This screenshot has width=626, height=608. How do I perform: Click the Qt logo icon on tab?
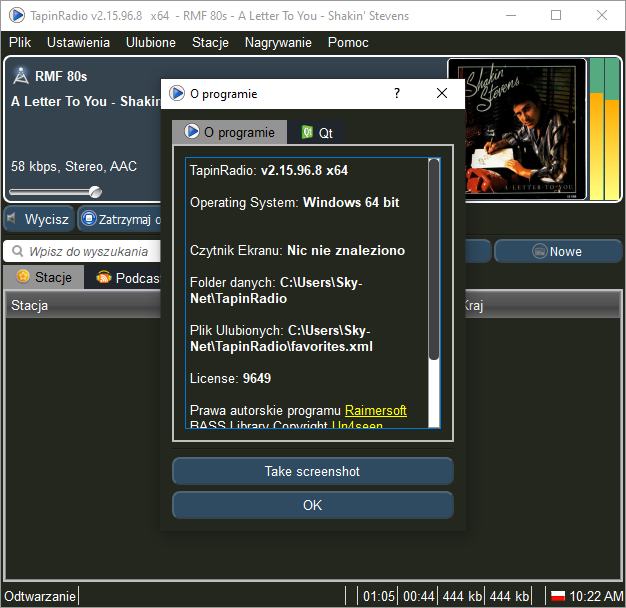[x=307, y=132]
